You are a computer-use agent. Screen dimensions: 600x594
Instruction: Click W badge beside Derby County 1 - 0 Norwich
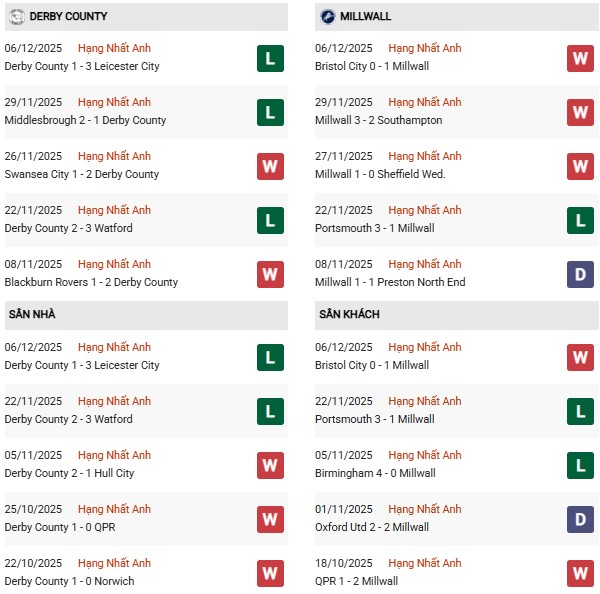click(270, 573)
